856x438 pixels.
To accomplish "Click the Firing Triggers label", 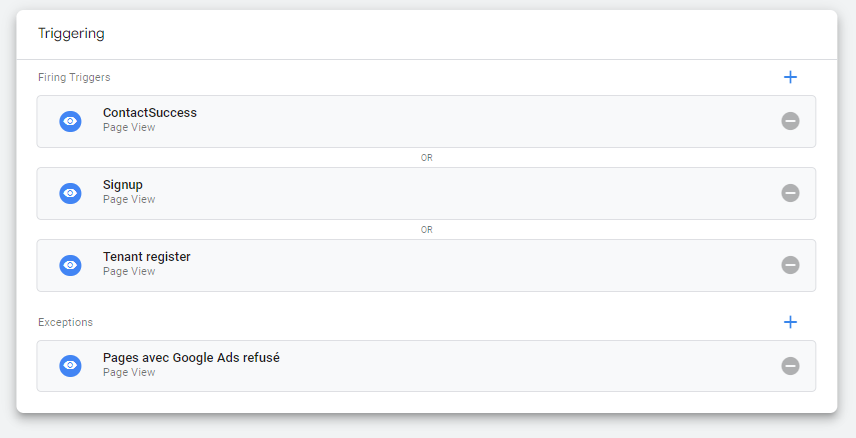I will point(74,77).
